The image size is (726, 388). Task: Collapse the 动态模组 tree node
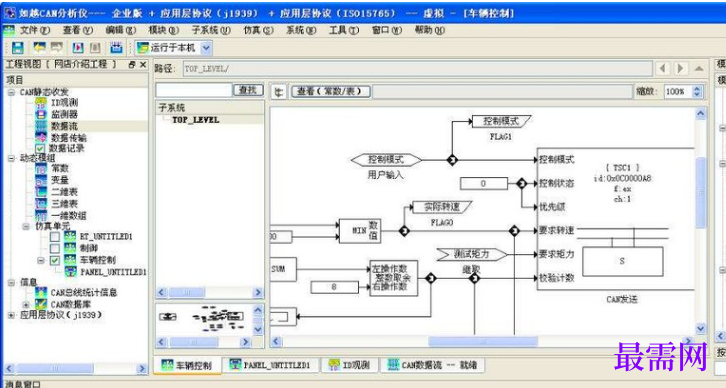point(11,158)
